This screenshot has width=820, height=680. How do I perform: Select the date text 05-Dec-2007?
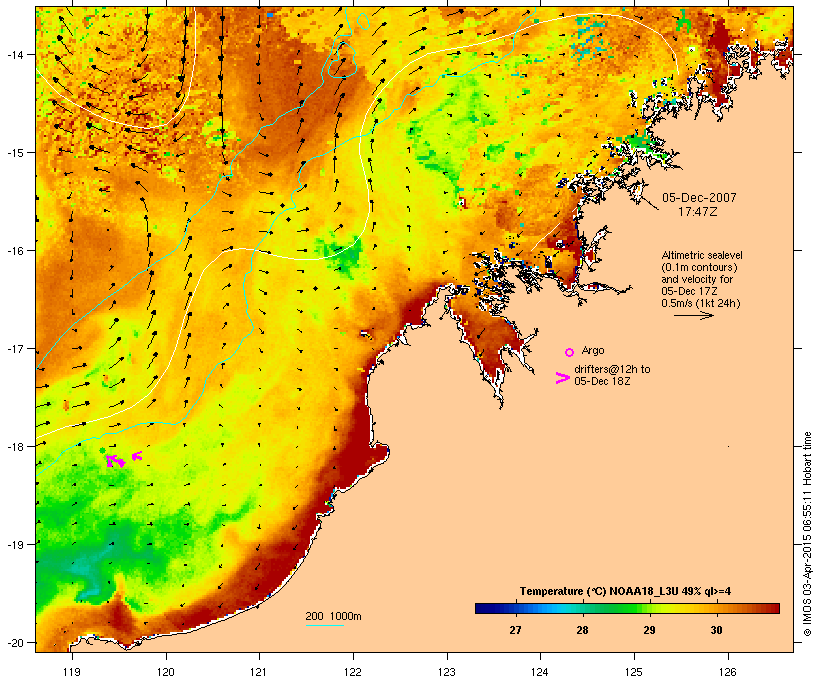click(699, 198)
